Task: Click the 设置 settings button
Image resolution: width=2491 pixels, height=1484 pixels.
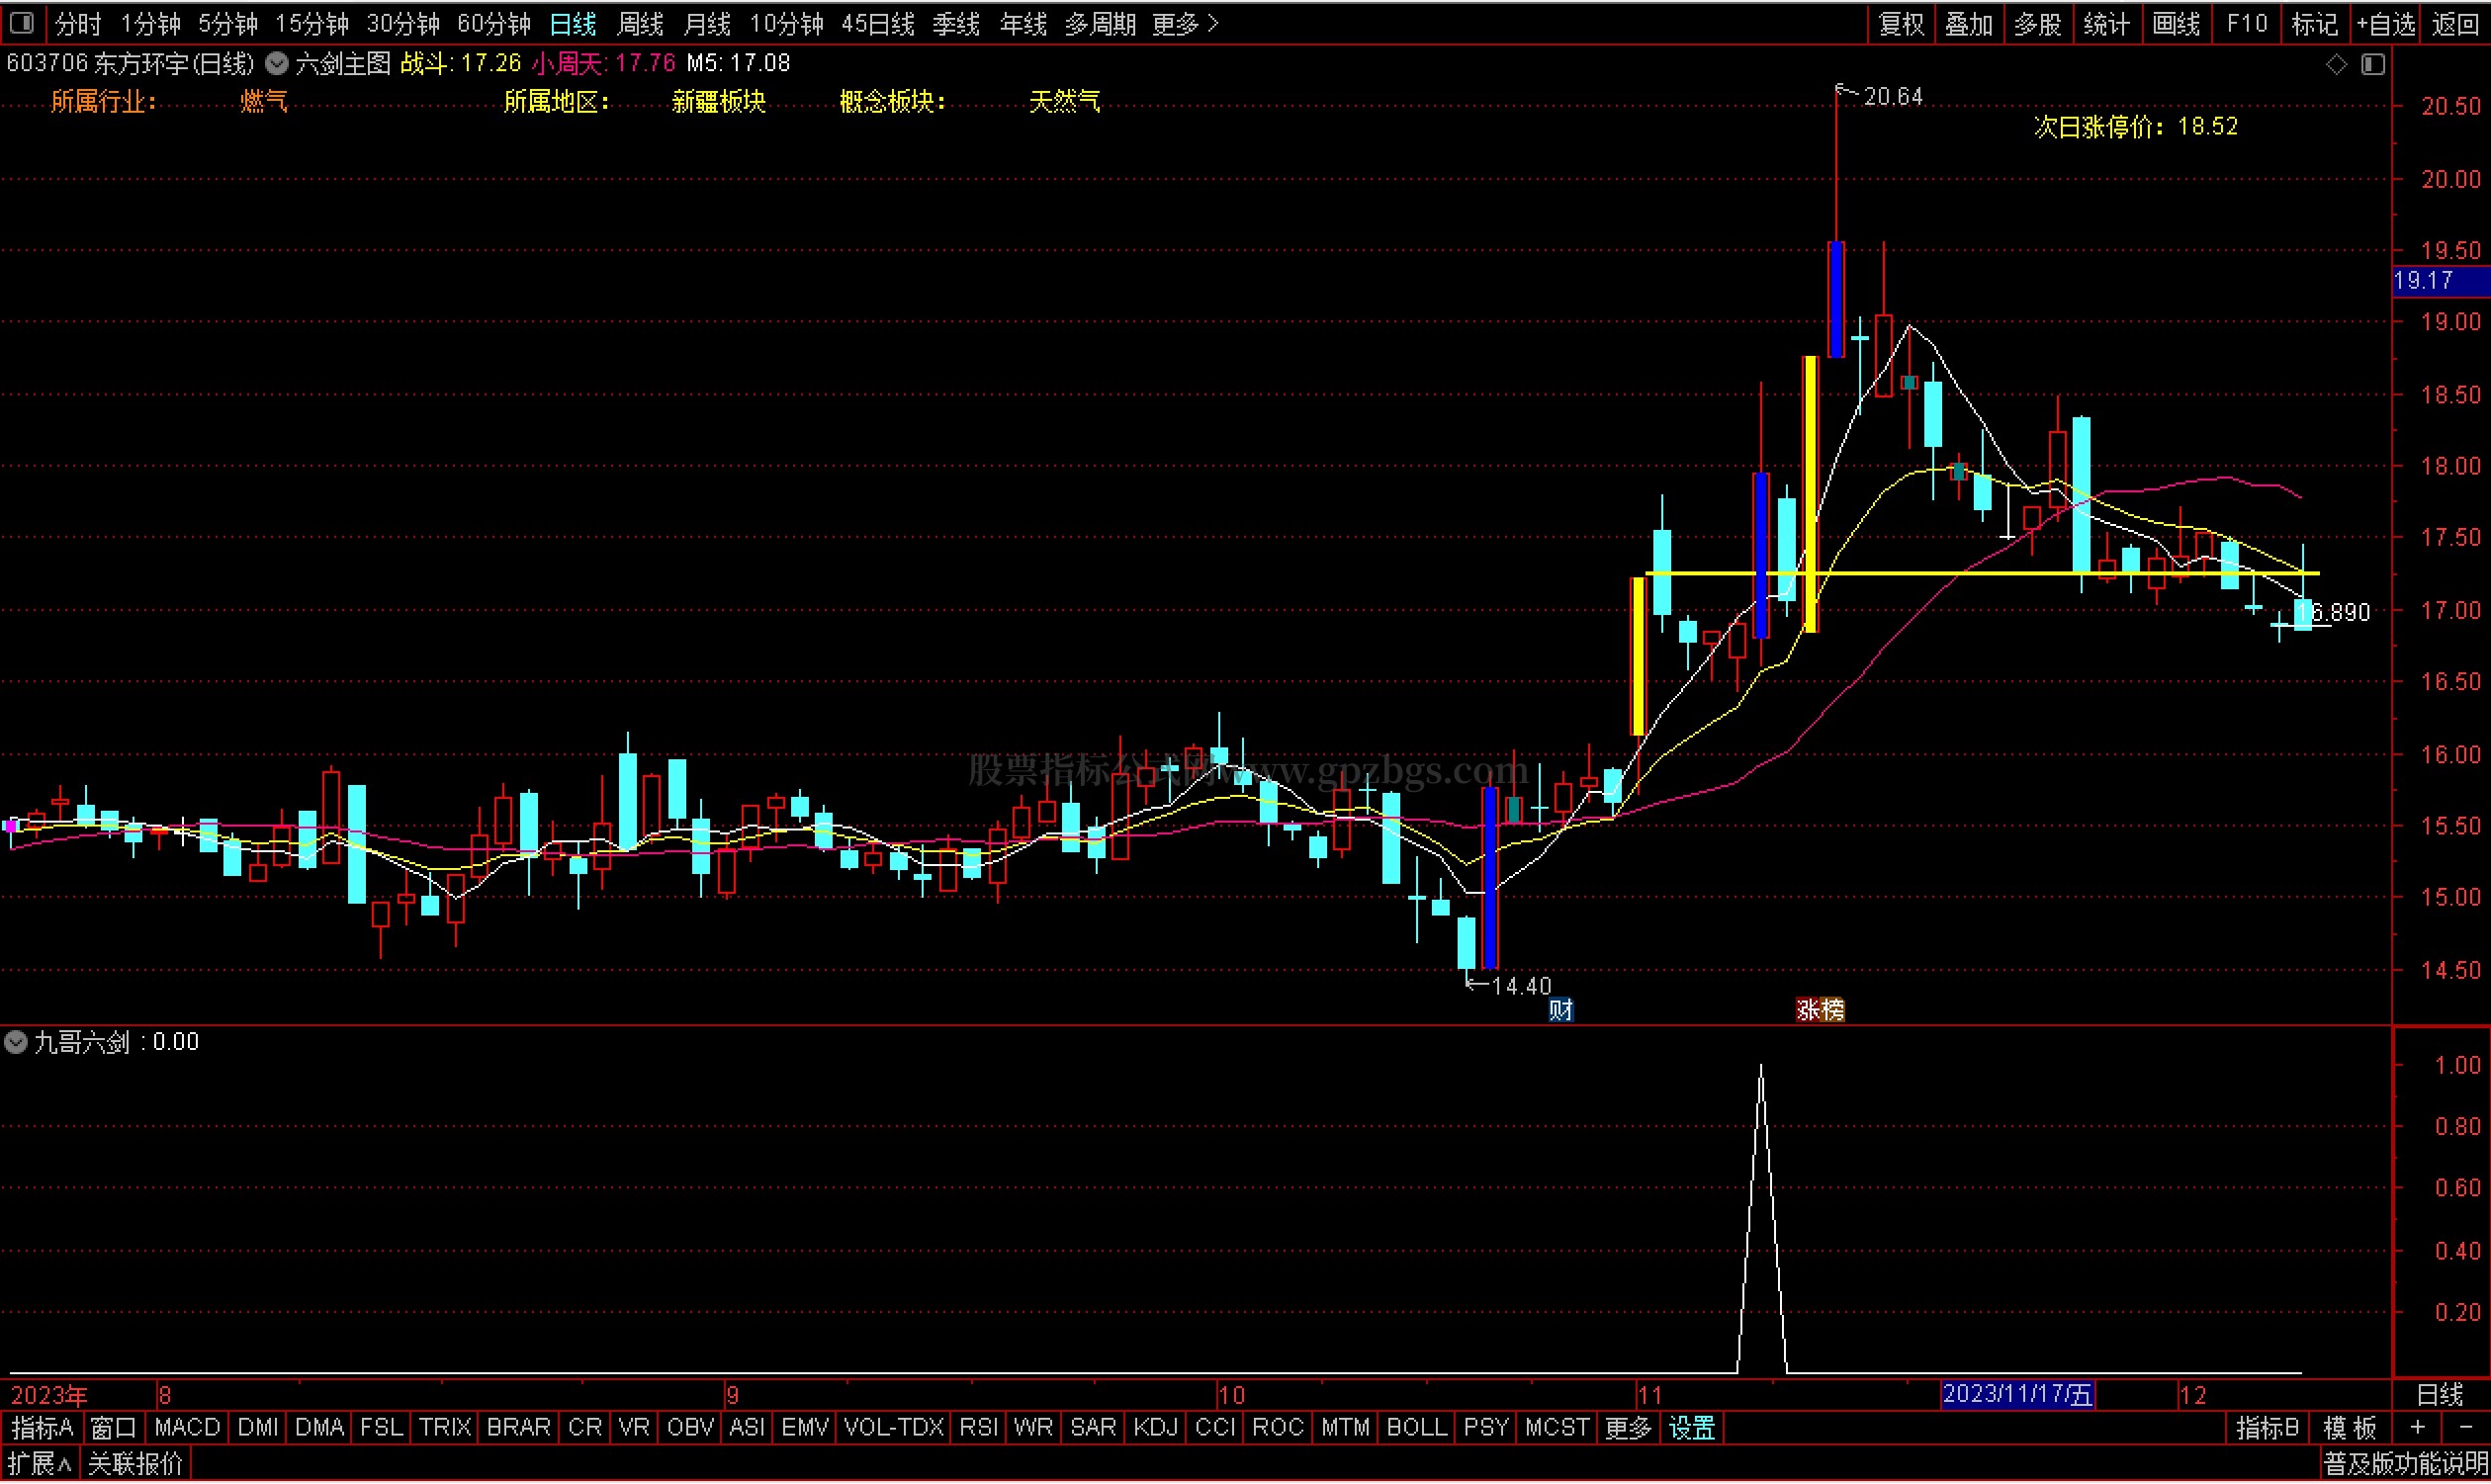Action: coord(1692,1429)
